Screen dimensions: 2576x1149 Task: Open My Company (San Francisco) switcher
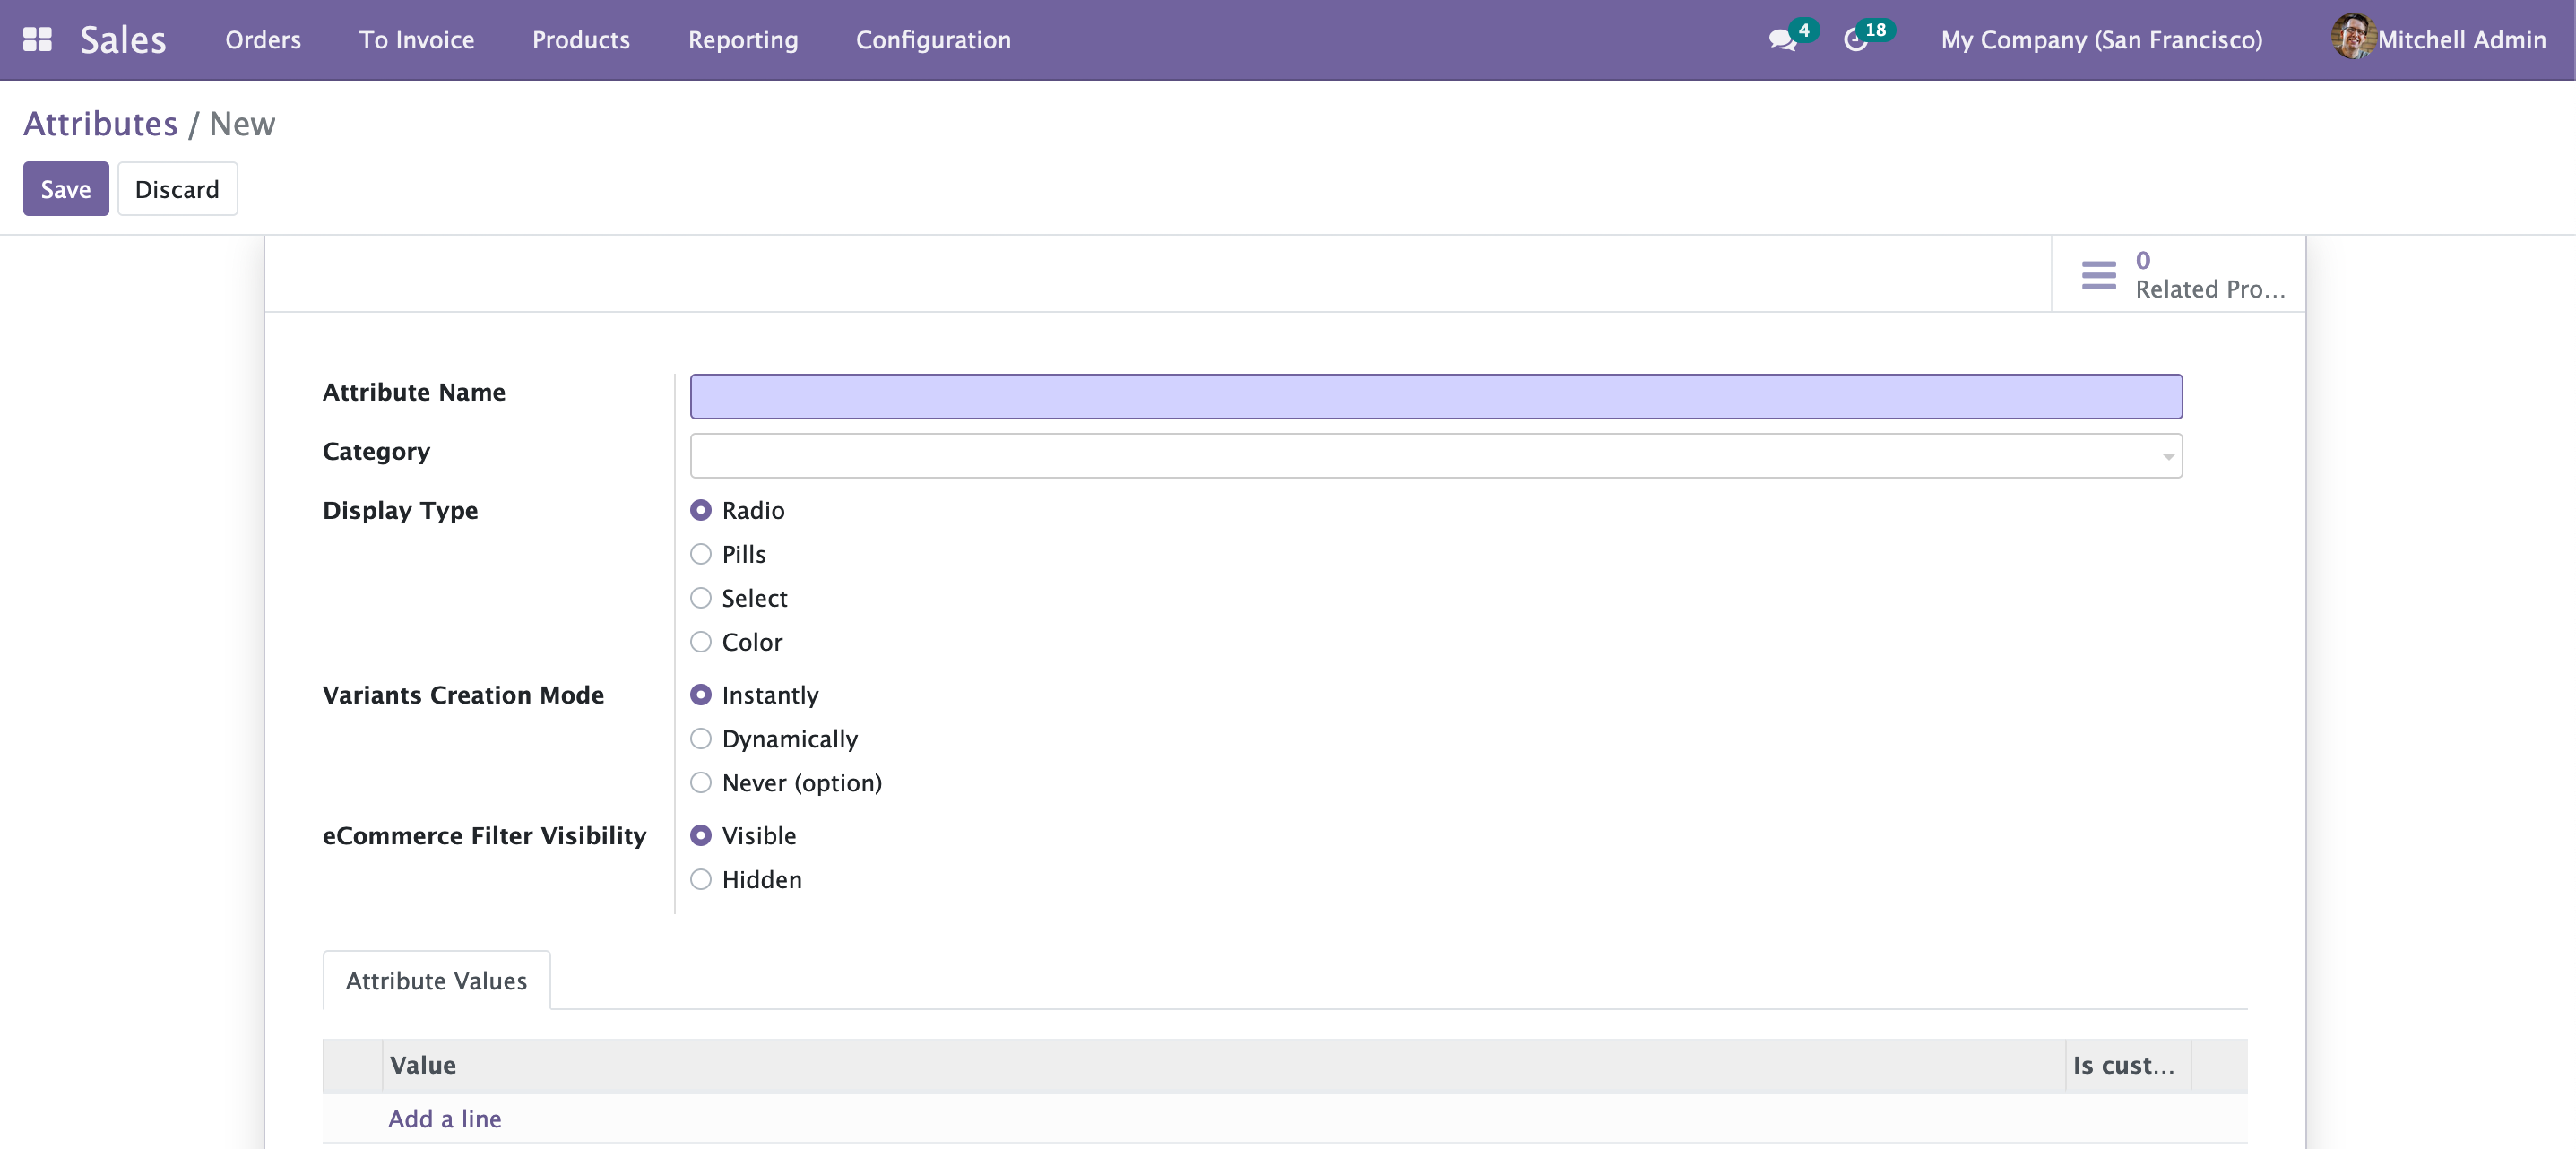2101,40
